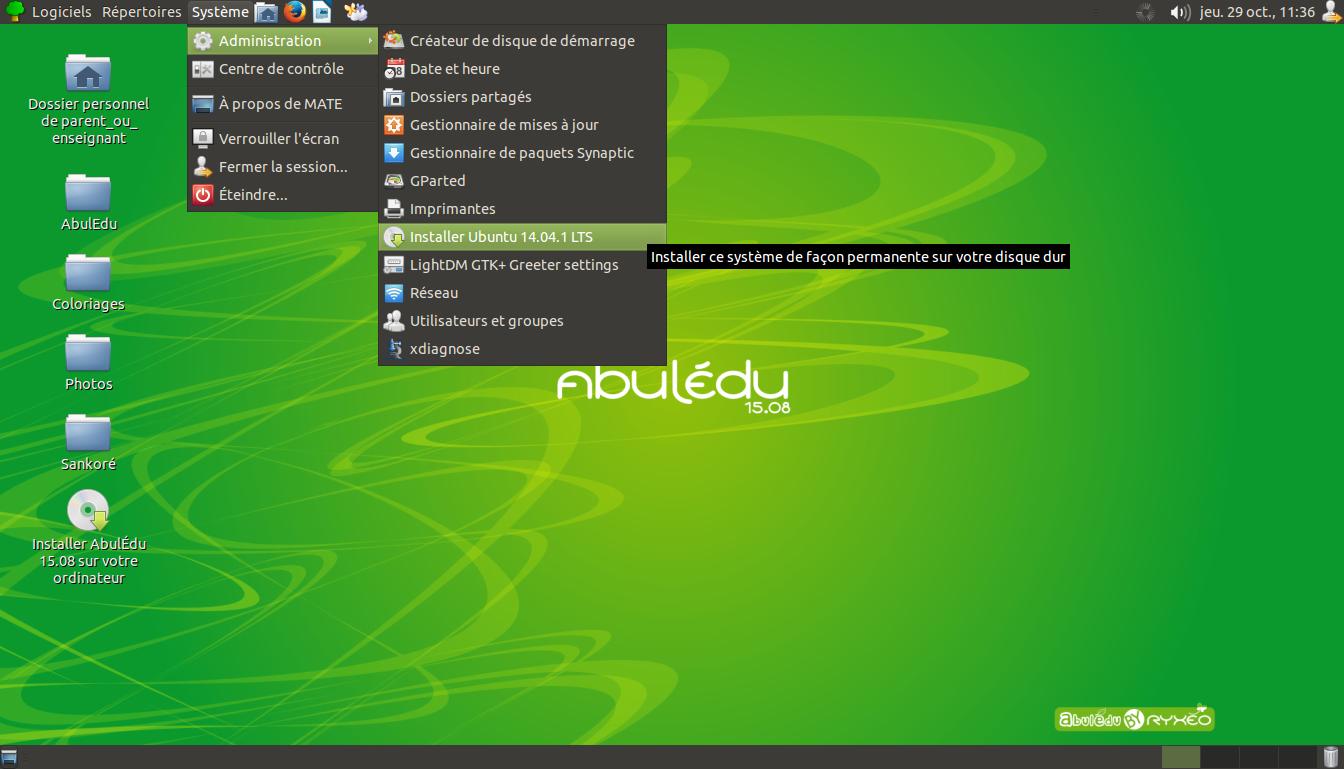Image resolution: width=1344 pixels, height=769 pixels.
Task: Select Éteindre... to shut down
Action: pos(283,195)
